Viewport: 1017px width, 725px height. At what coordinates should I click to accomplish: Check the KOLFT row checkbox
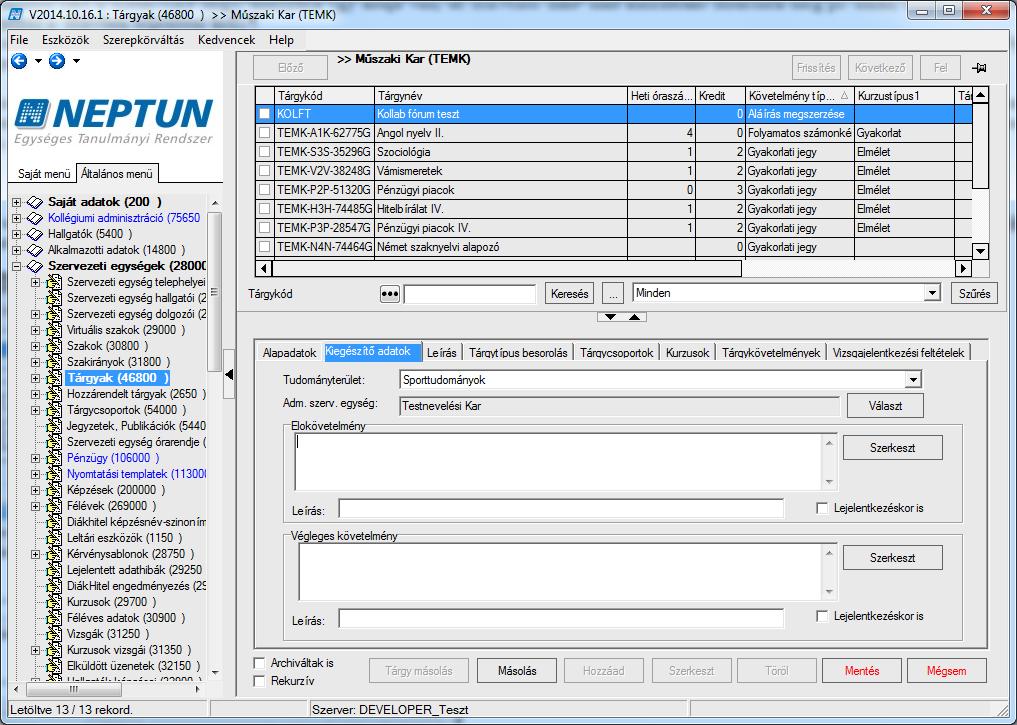[265, 113]
